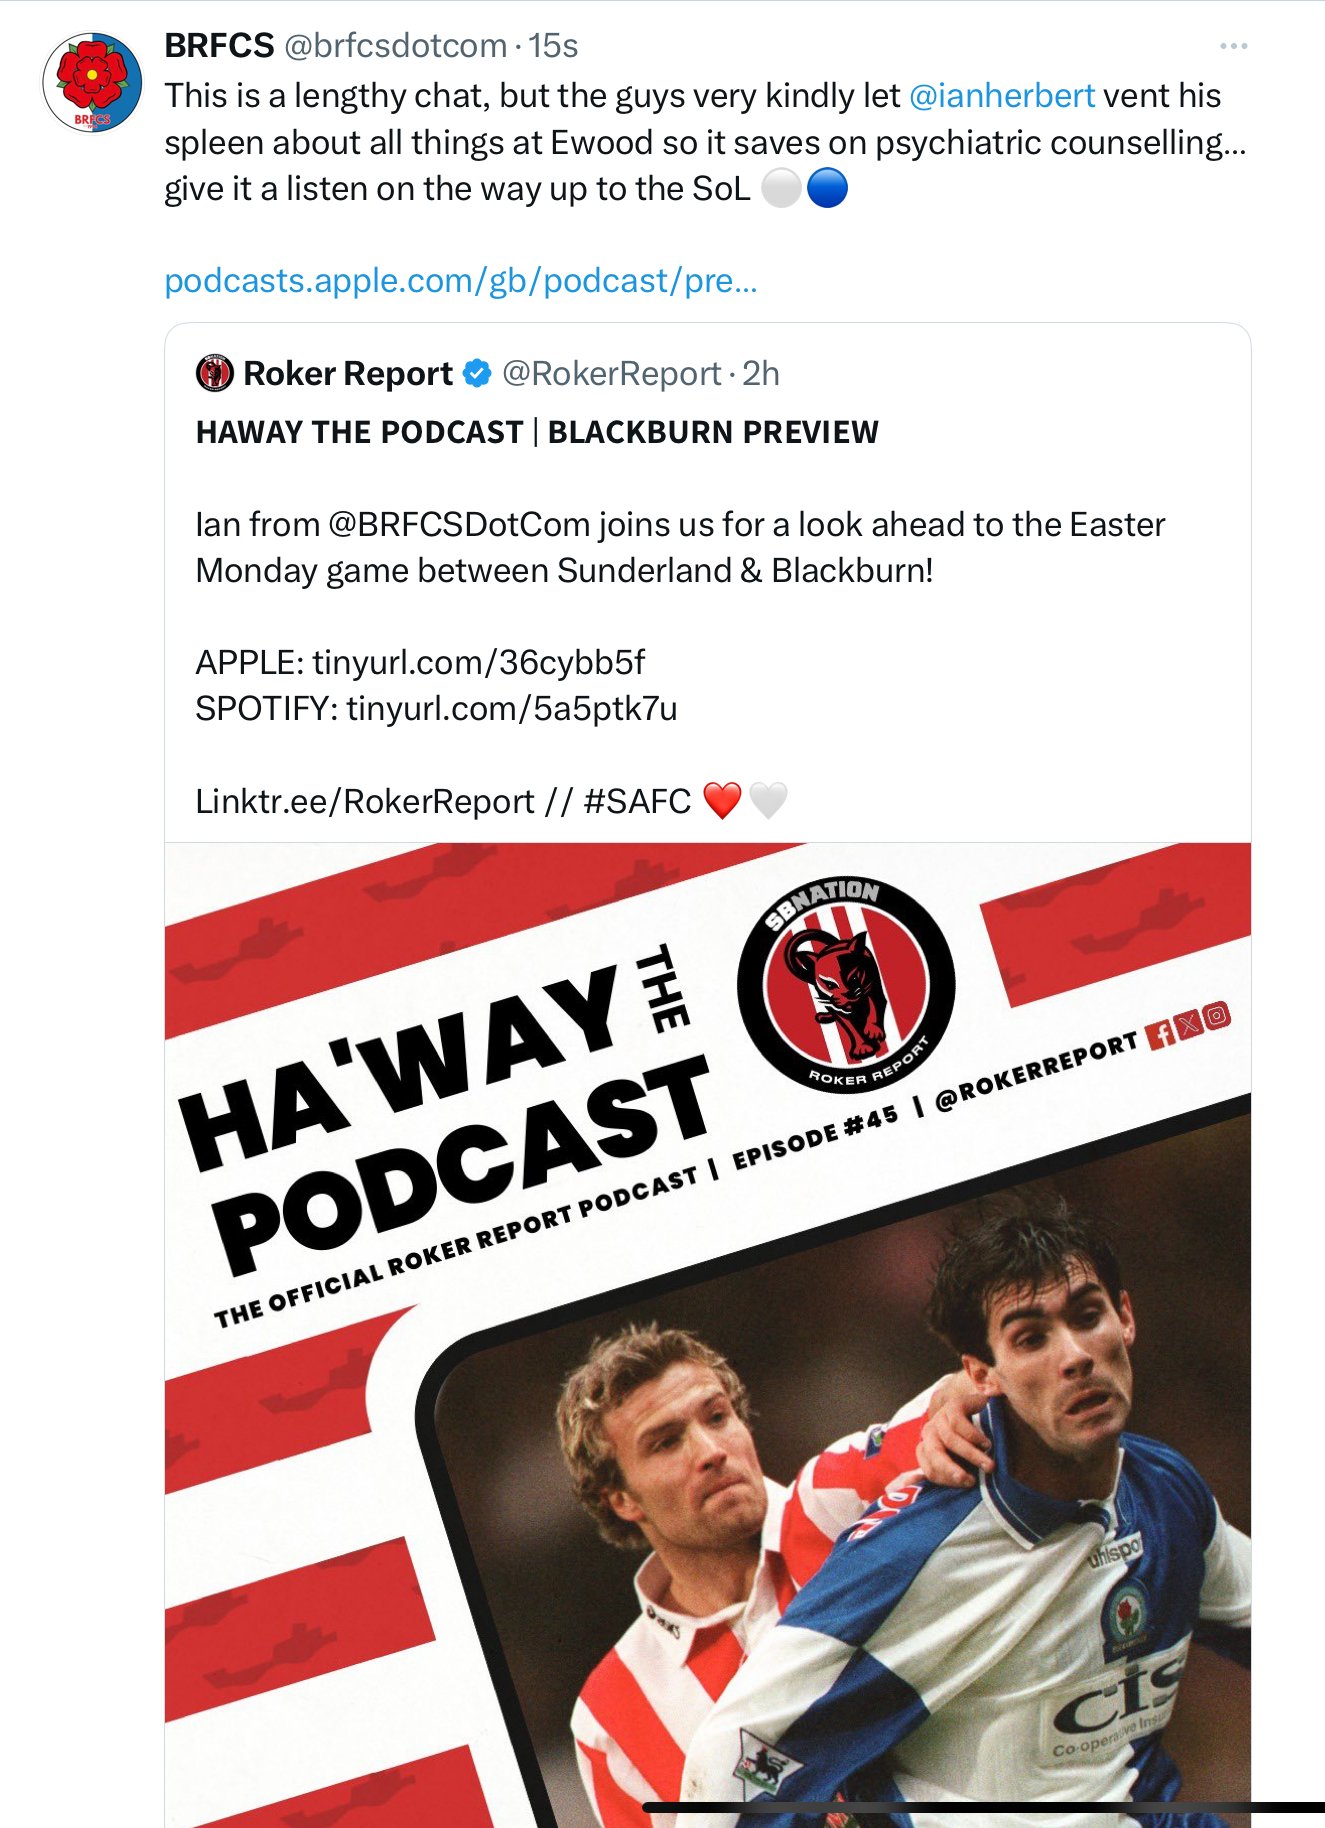This screenshot has width=1325, height=1828.
Task: Click the Roker Report small avatar icon
Action: tap(214, 374)
